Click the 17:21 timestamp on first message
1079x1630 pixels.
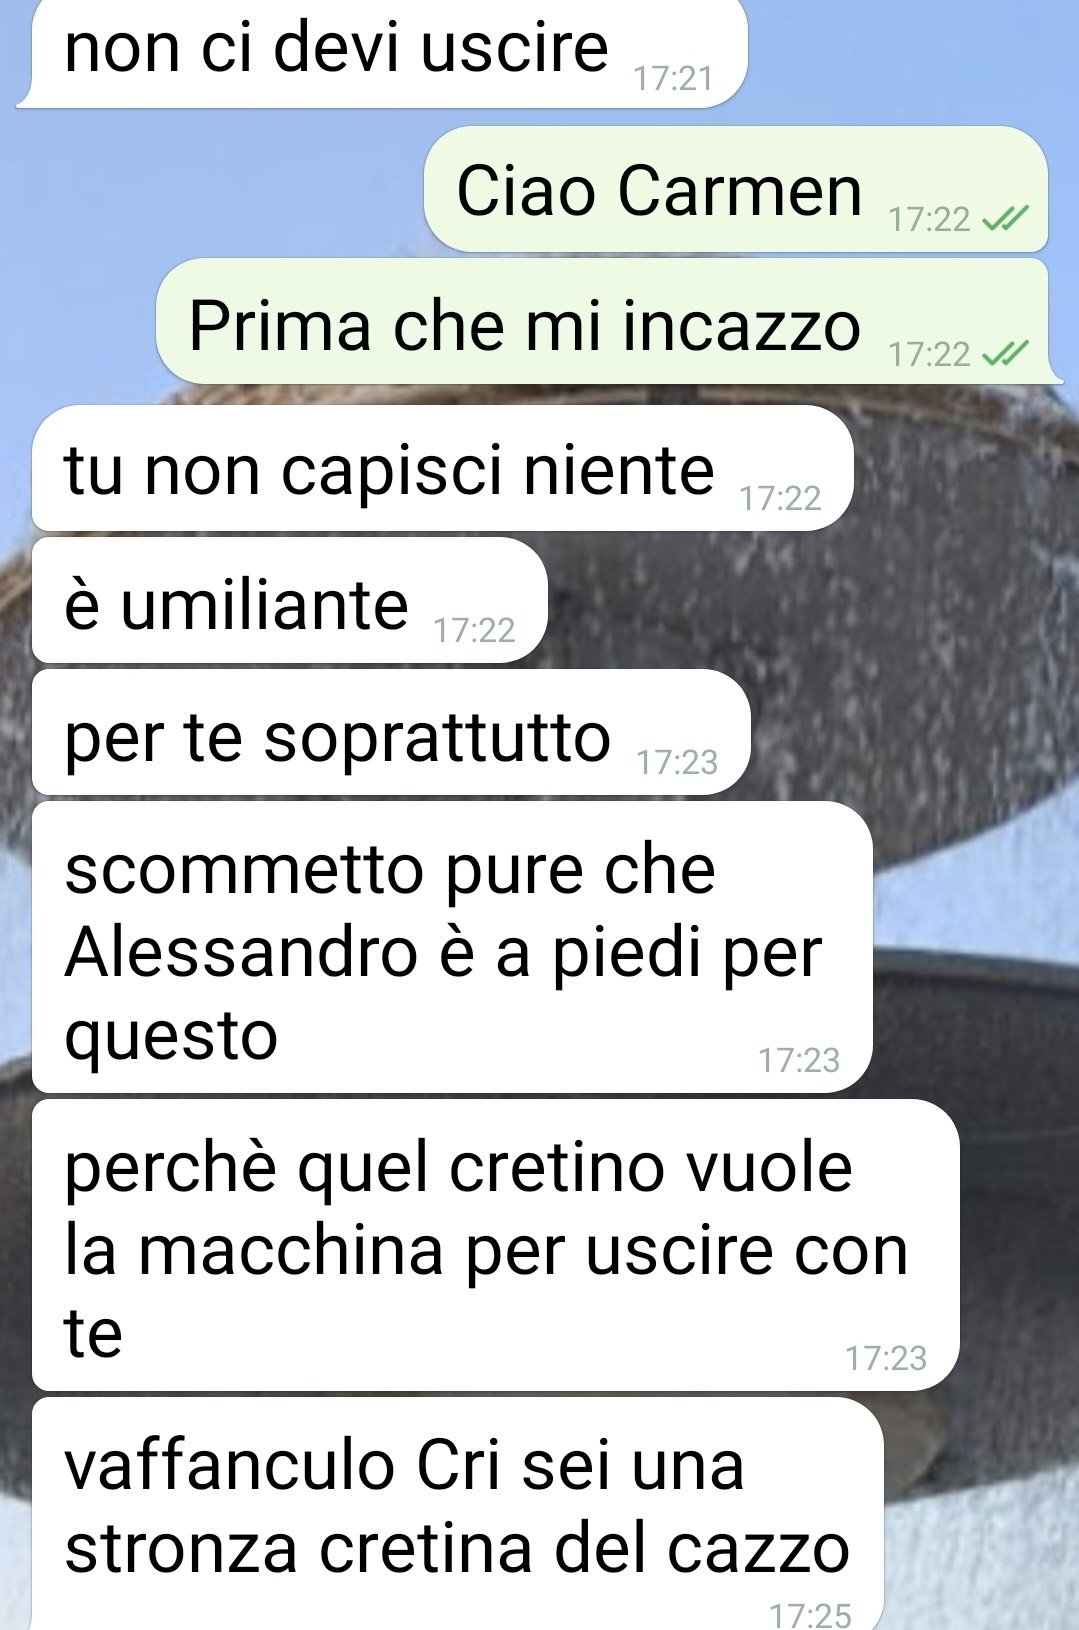tap(673, 79)
